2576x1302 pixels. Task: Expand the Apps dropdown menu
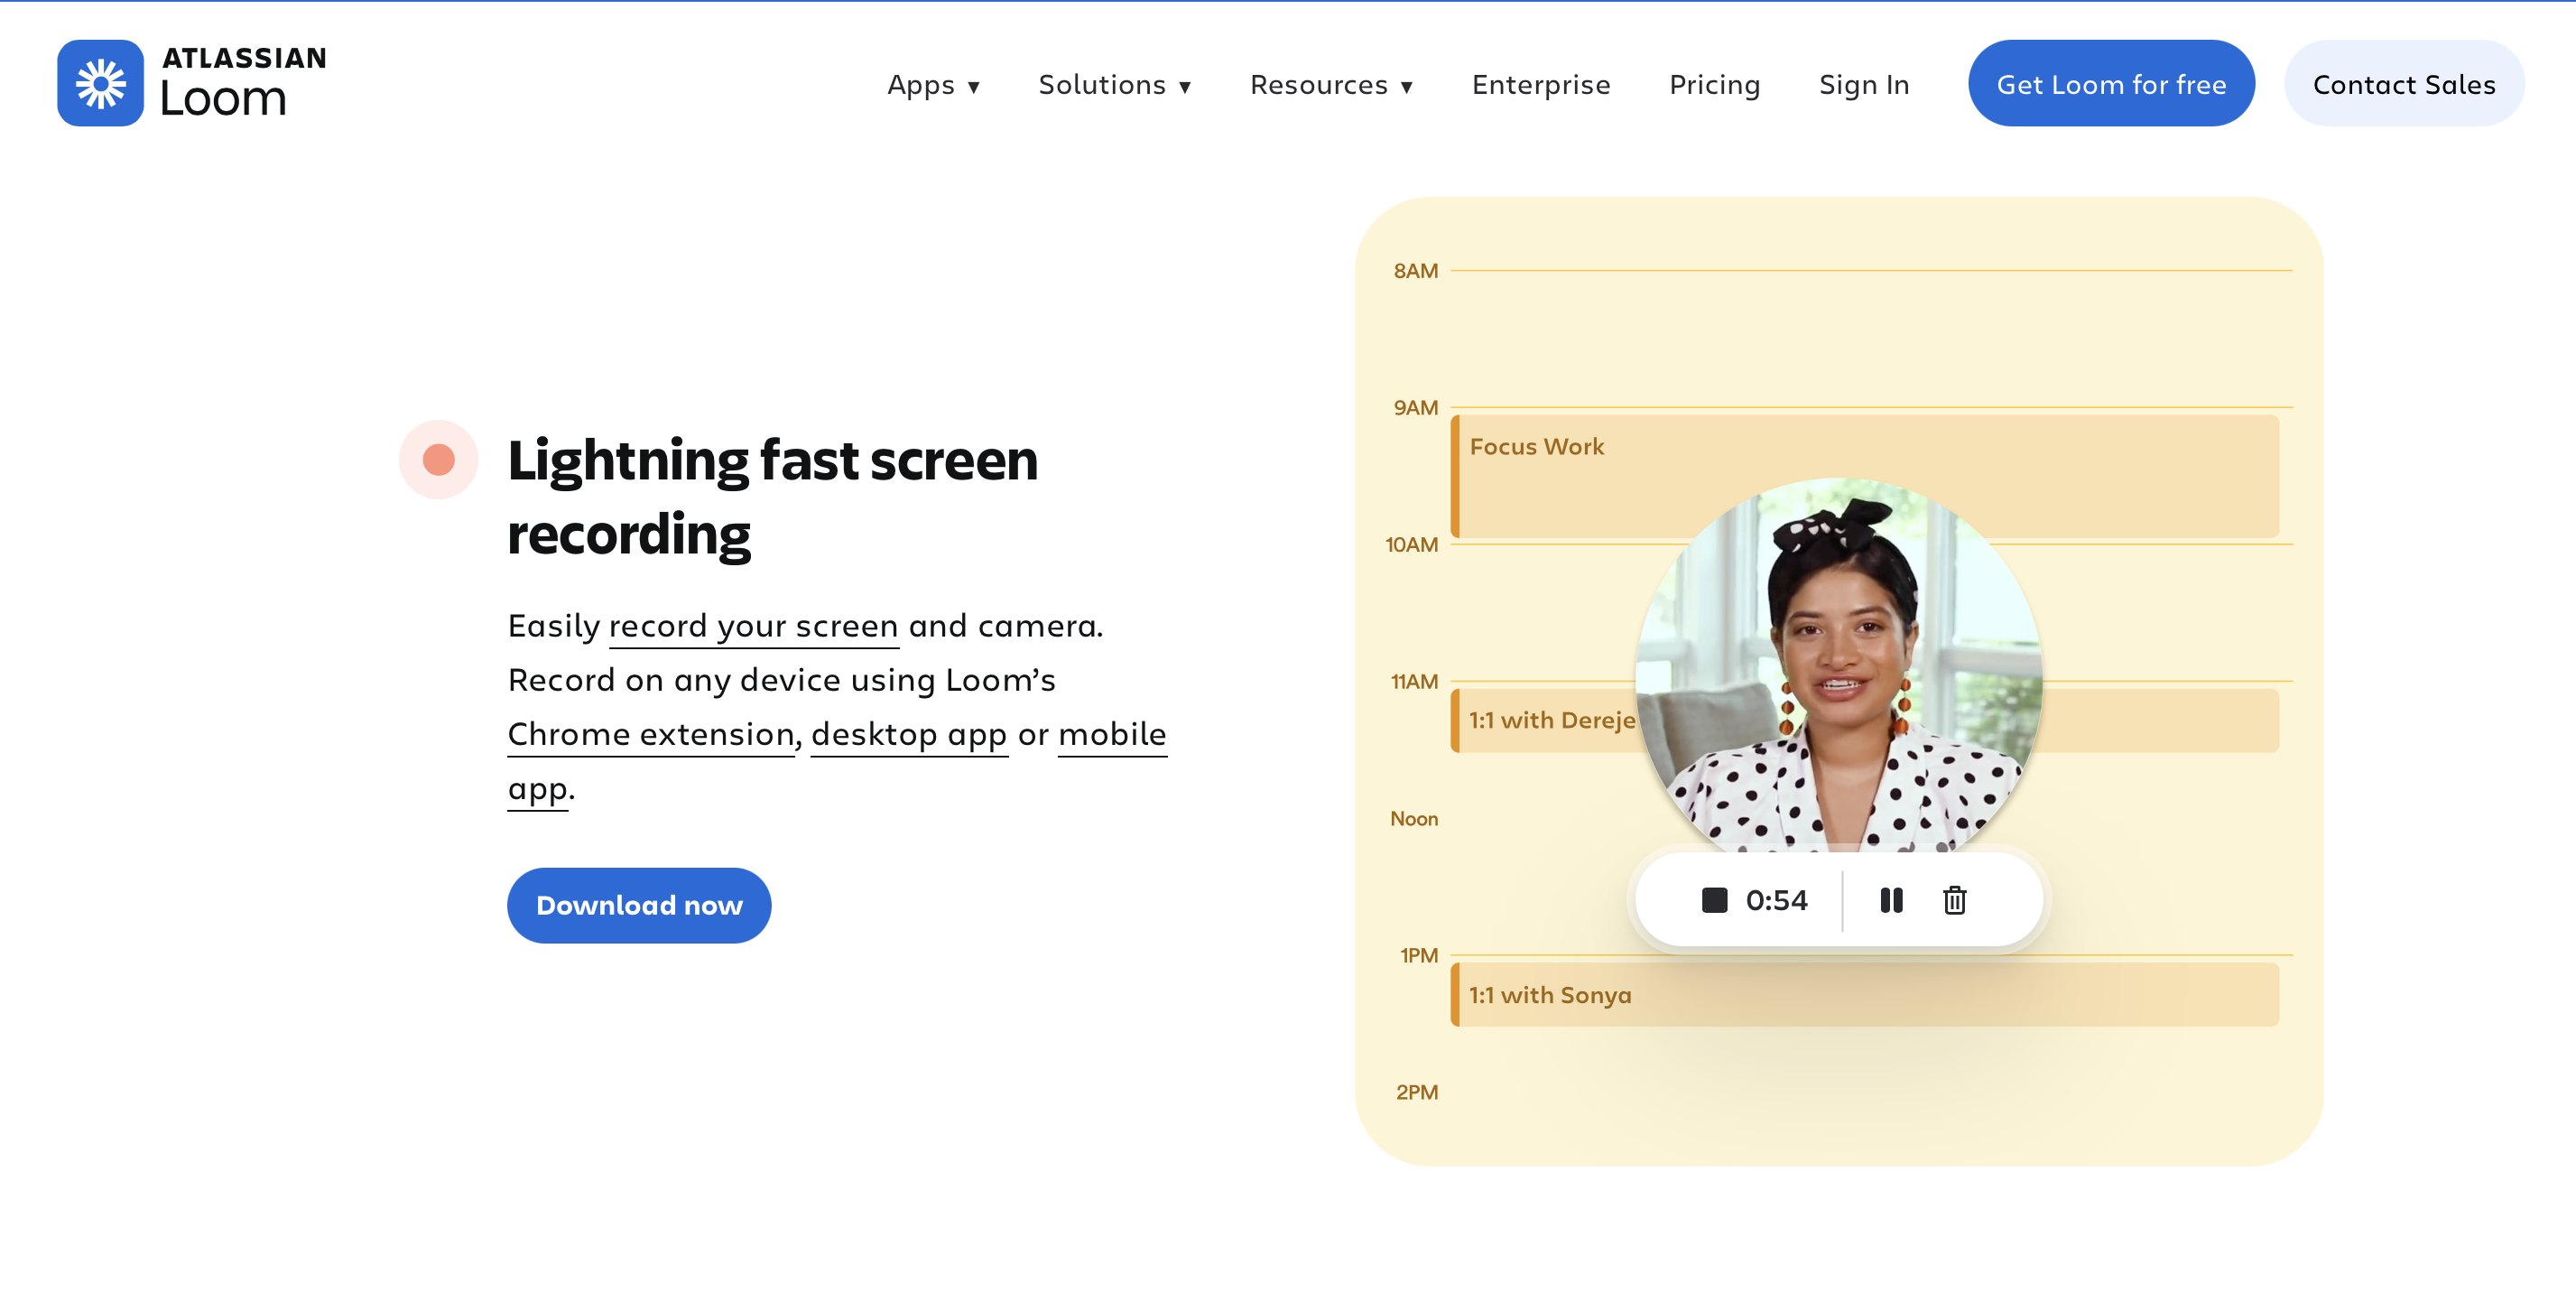pyautogui.click(x=933, y=85)
